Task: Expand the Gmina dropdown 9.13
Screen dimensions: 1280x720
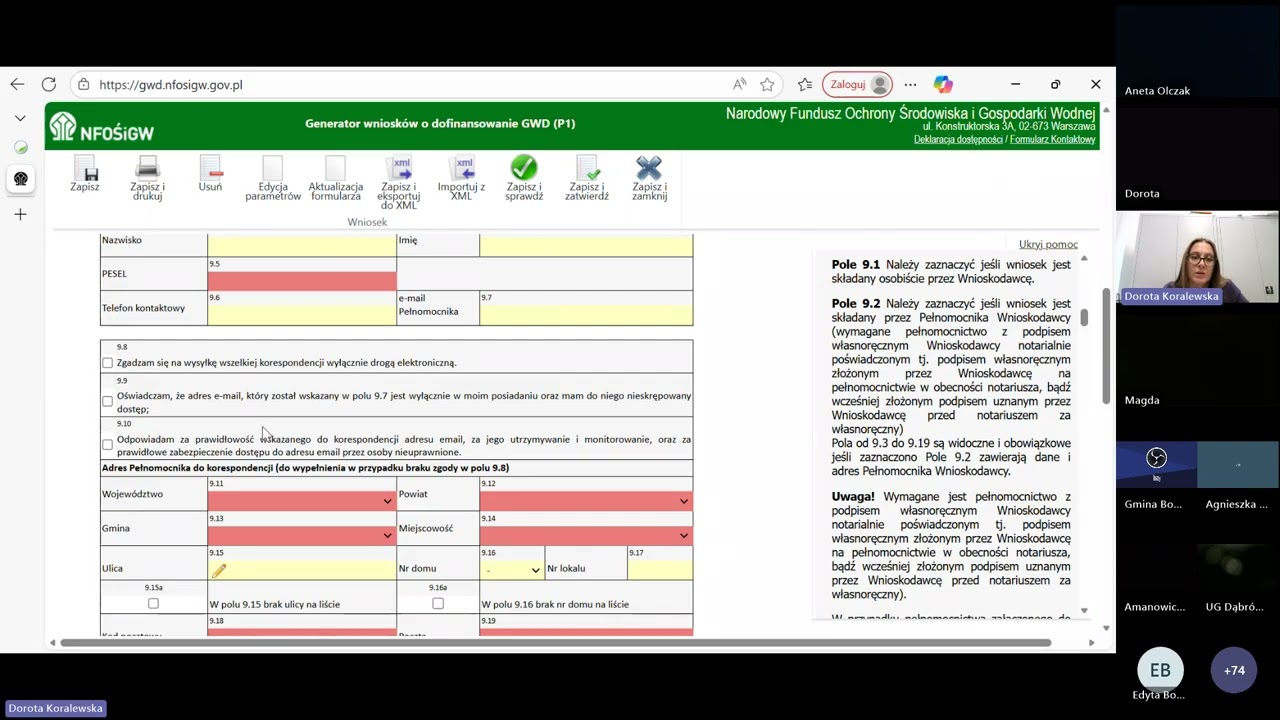Action: [x=387, y=535]
